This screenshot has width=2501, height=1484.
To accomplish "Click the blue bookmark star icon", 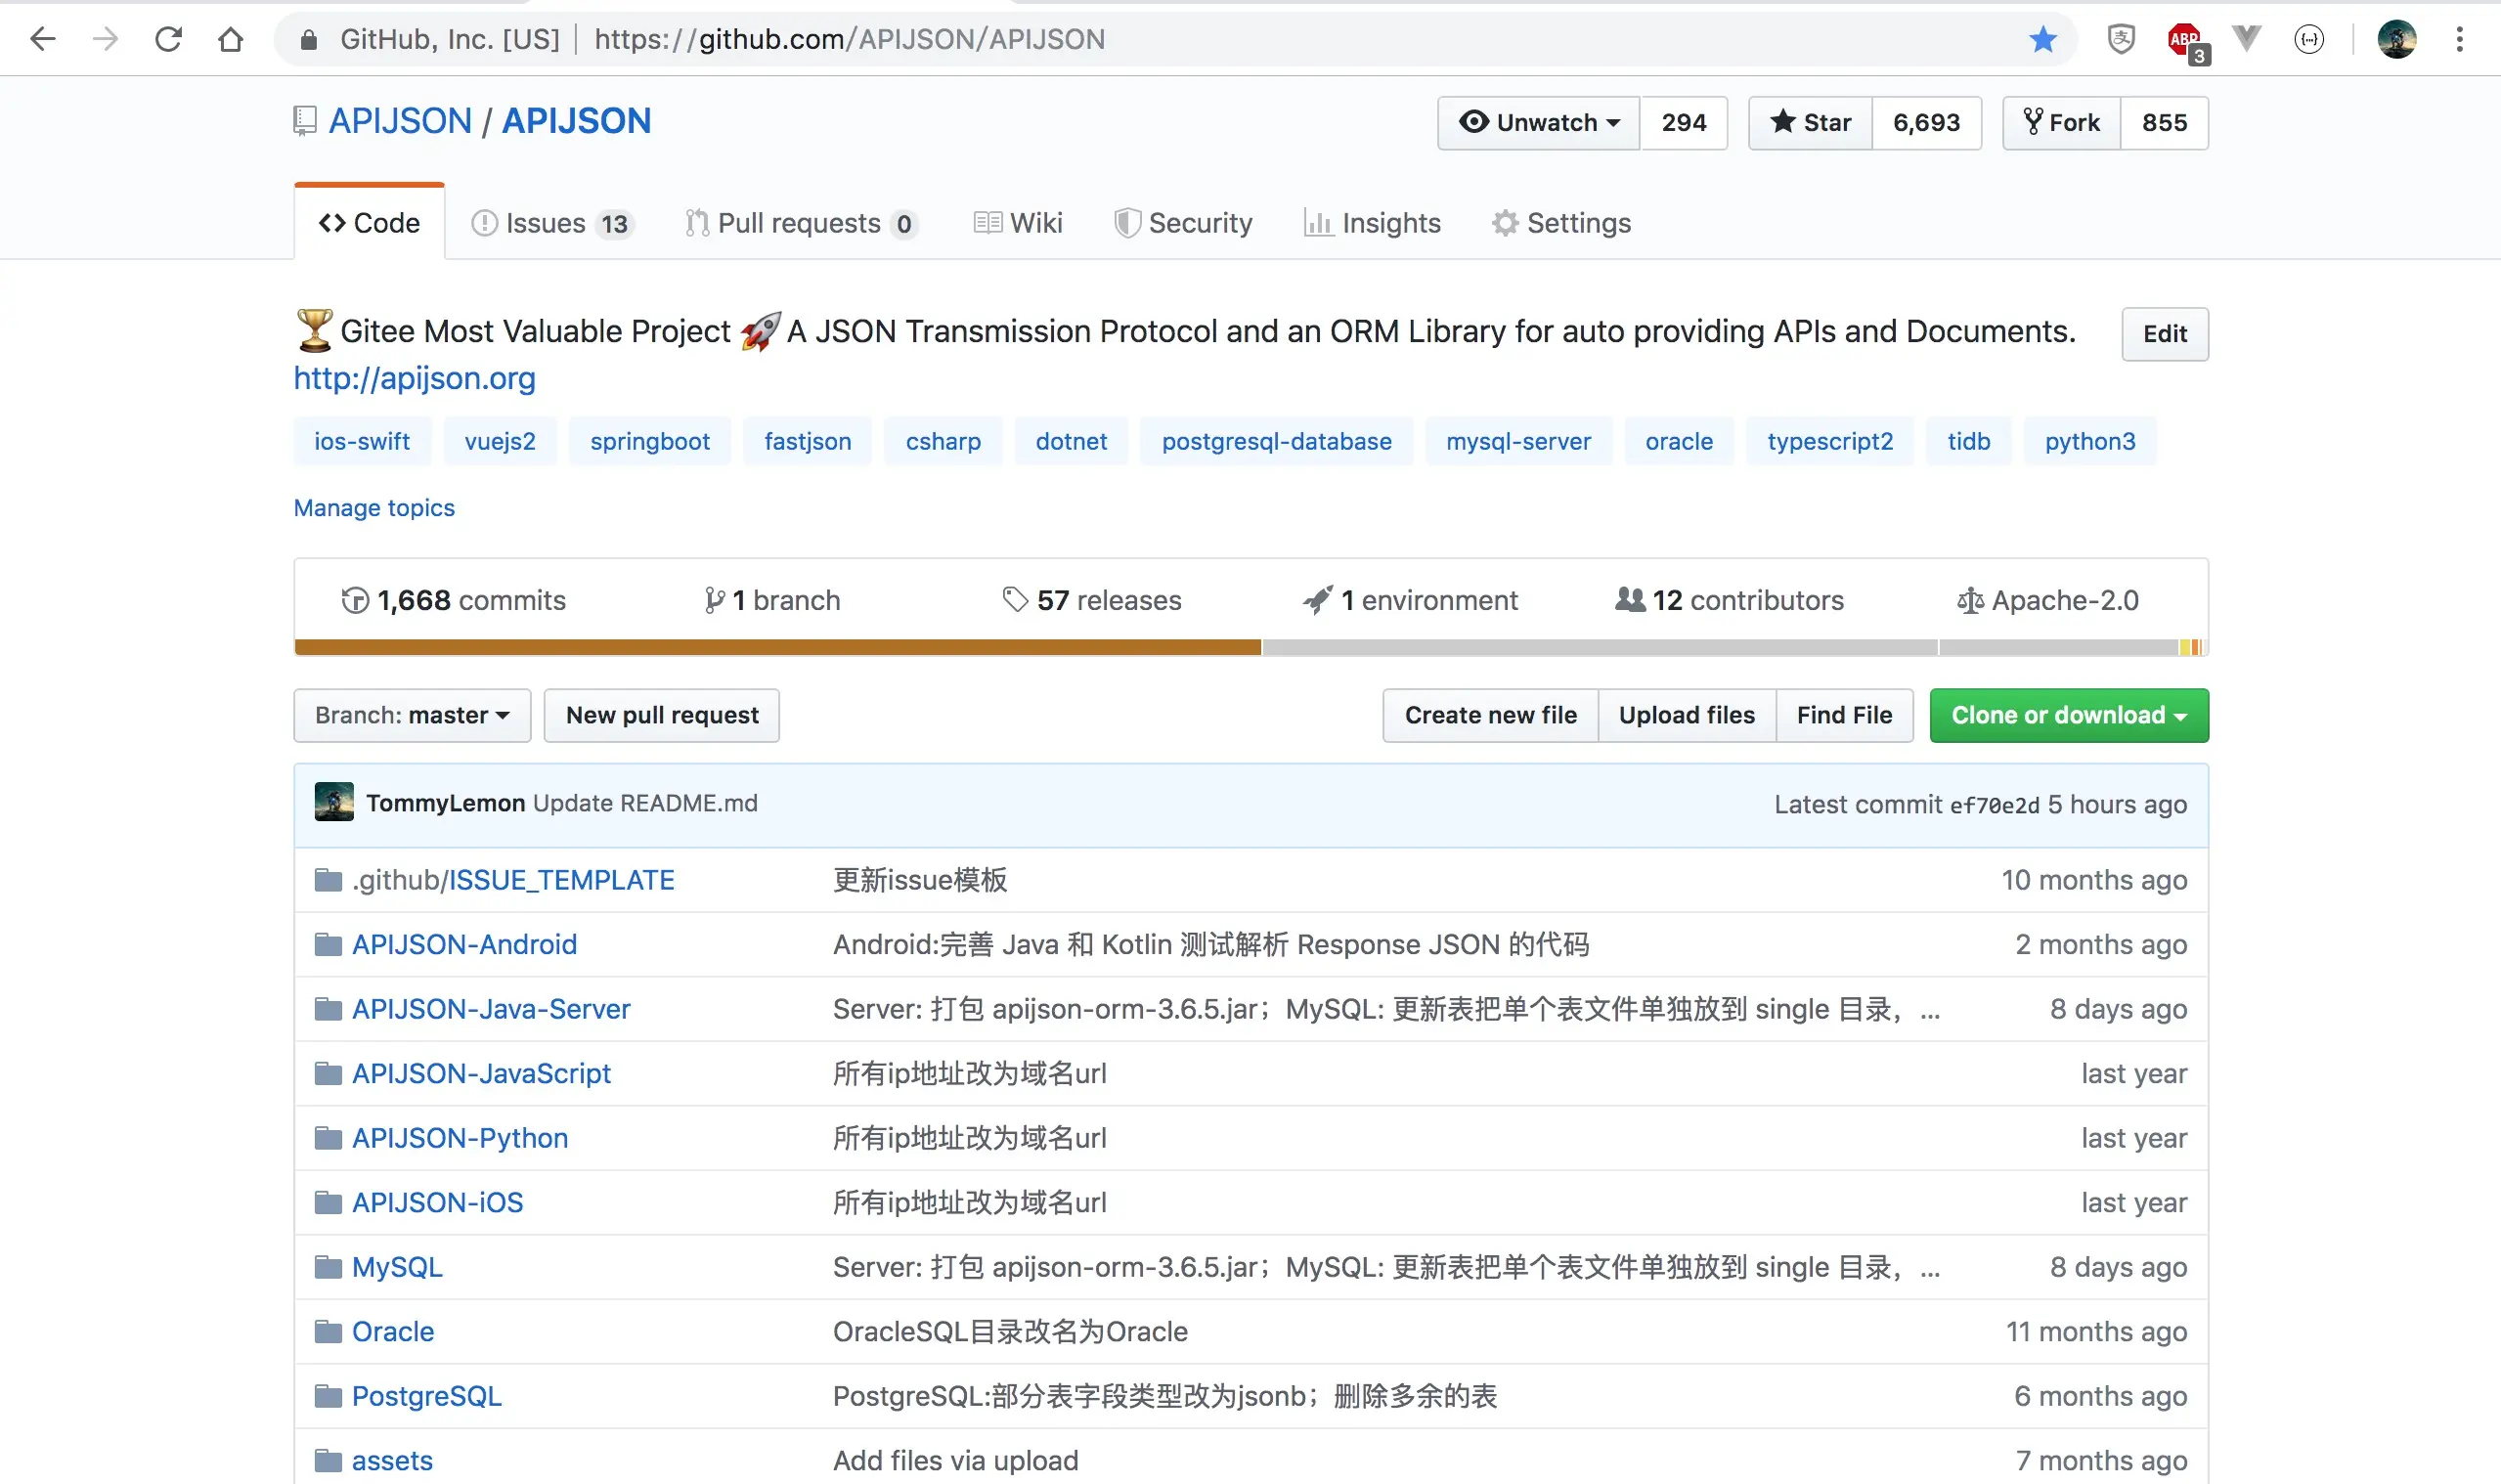I will point(2043,39).
